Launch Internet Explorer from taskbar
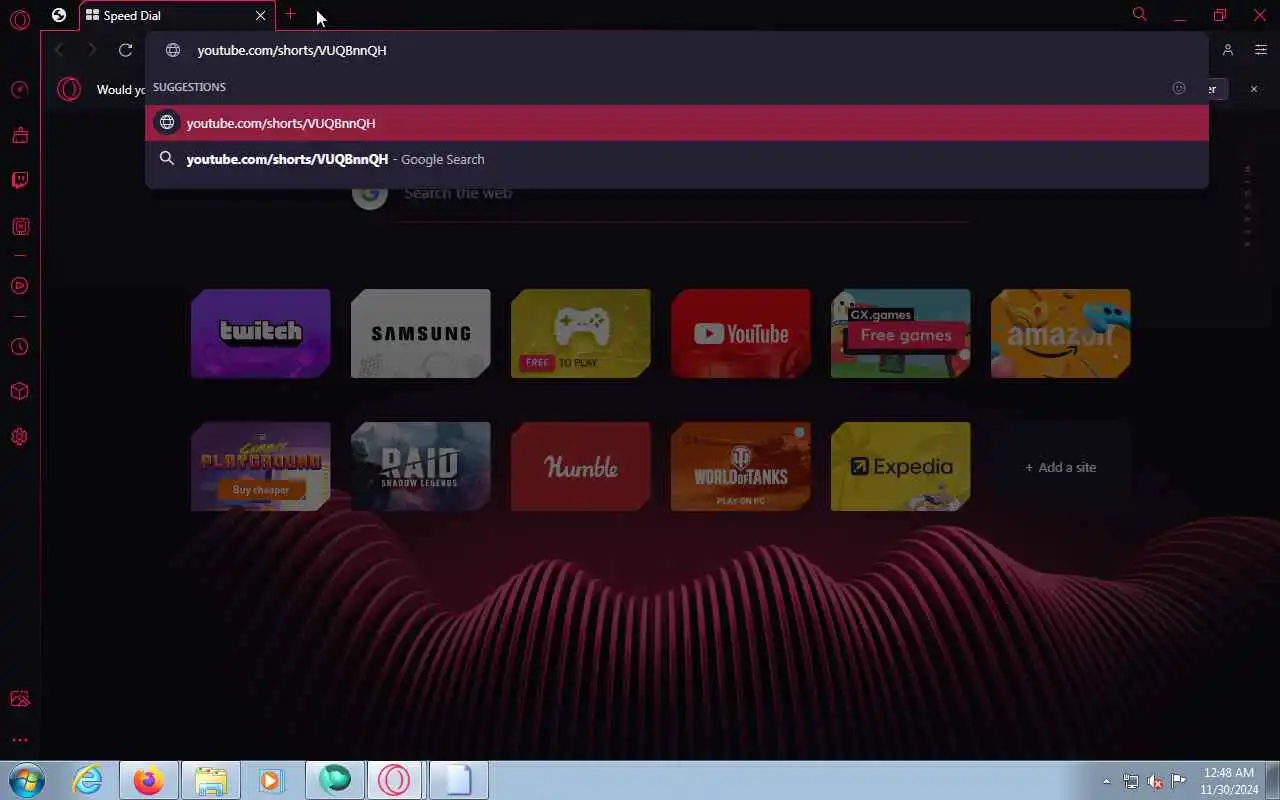The image size is (1280, 800). pyautogui.click(x=88, y=780)
